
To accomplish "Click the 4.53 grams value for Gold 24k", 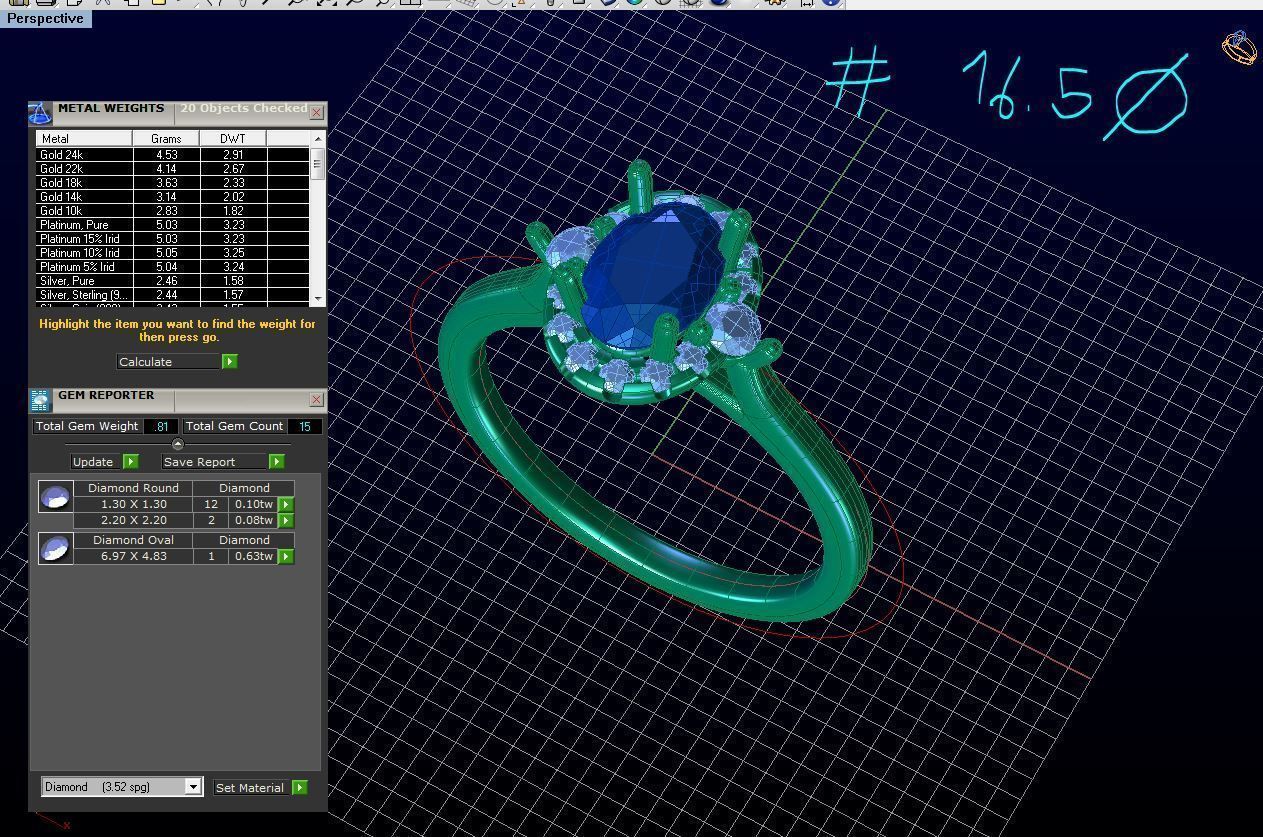I will pos(166,155).
